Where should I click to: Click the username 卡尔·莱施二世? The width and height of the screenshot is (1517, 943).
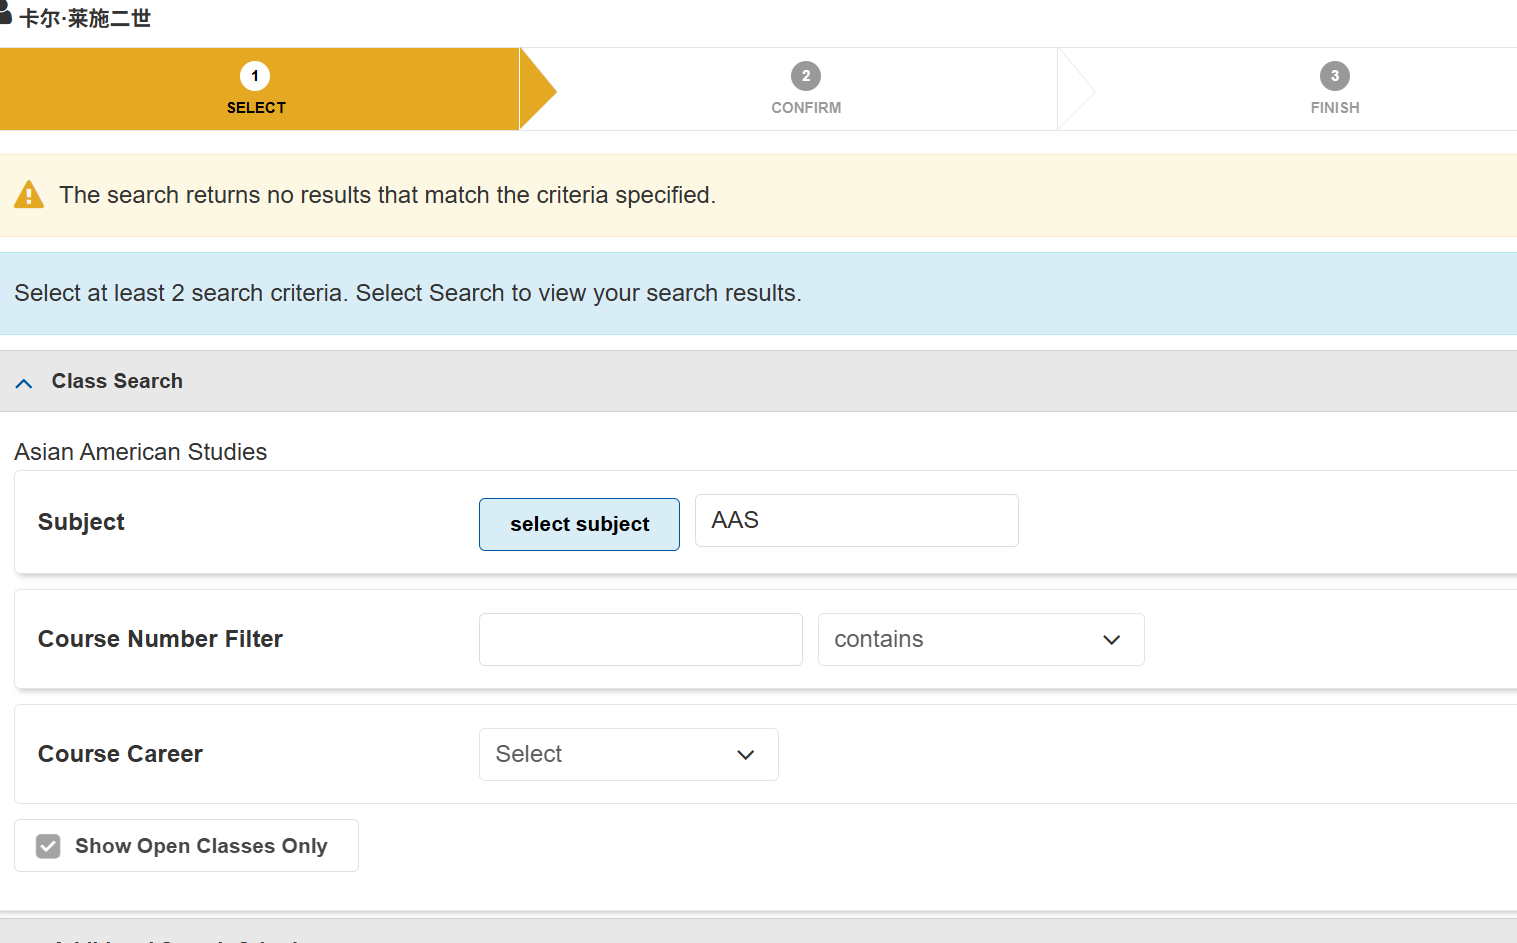coord(85,18)
